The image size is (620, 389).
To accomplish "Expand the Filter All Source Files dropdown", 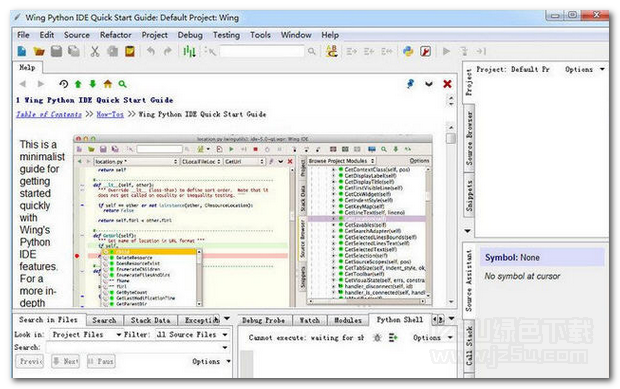I will 192,334.
